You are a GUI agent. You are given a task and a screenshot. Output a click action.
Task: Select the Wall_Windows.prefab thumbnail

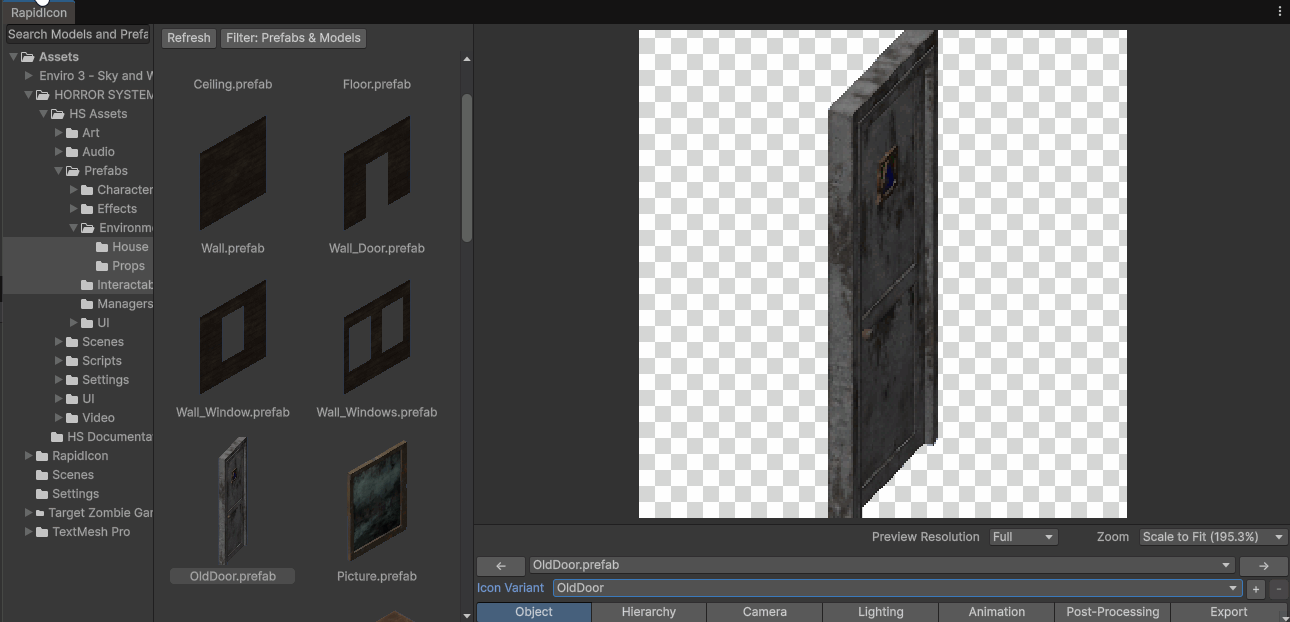click(x=377, y=337)
